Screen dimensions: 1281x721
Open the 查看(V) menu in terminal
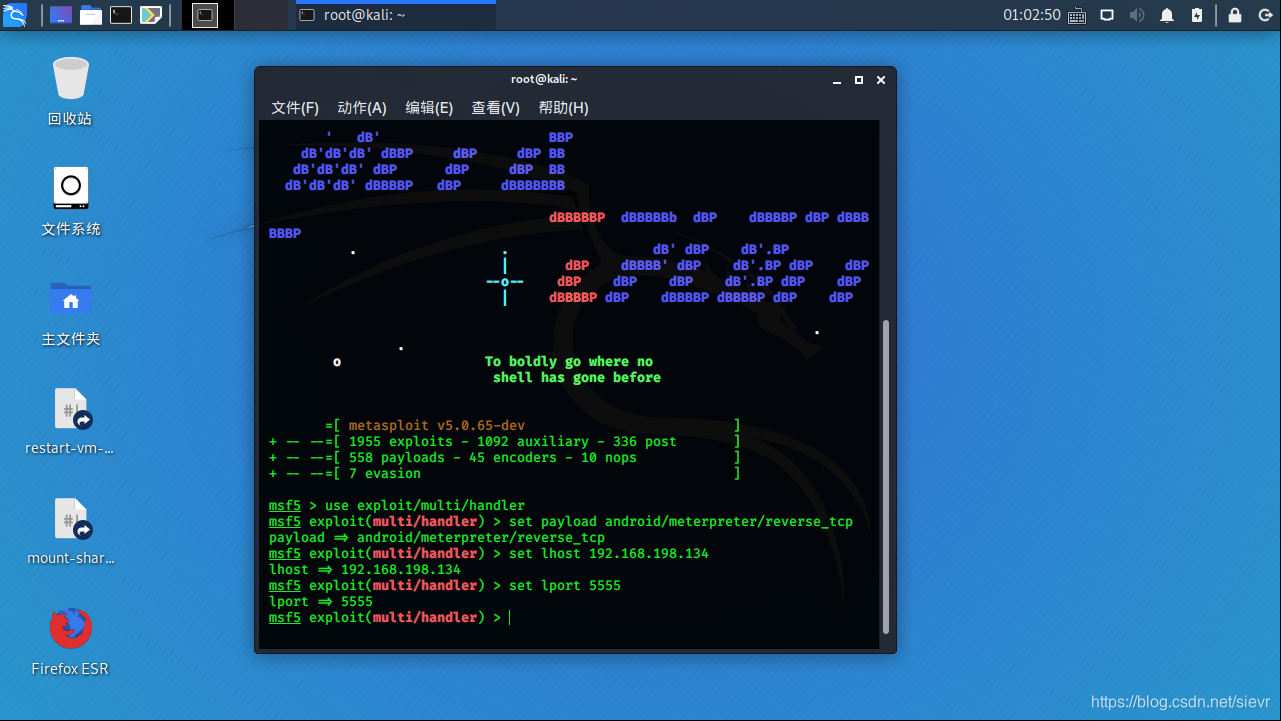[496, 108]
